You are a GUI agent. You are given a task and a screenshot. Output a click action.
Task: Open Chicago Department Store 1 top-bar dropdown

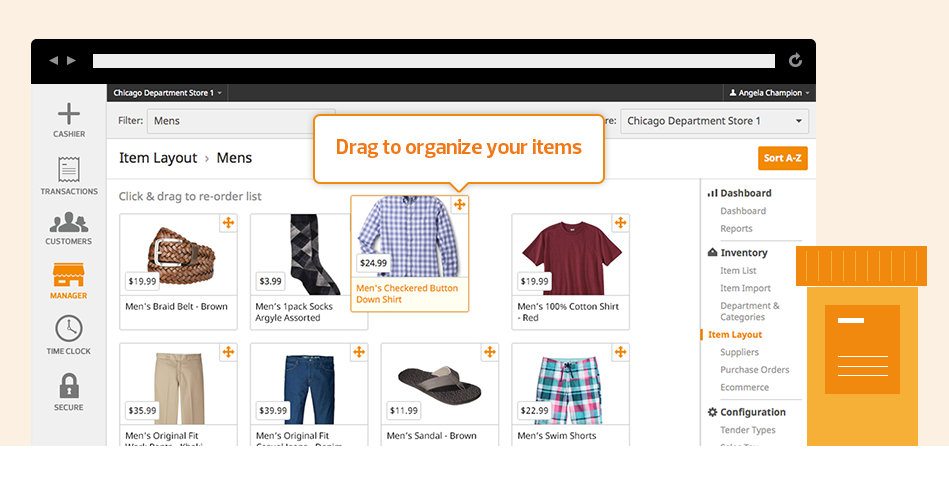(167, 93)
